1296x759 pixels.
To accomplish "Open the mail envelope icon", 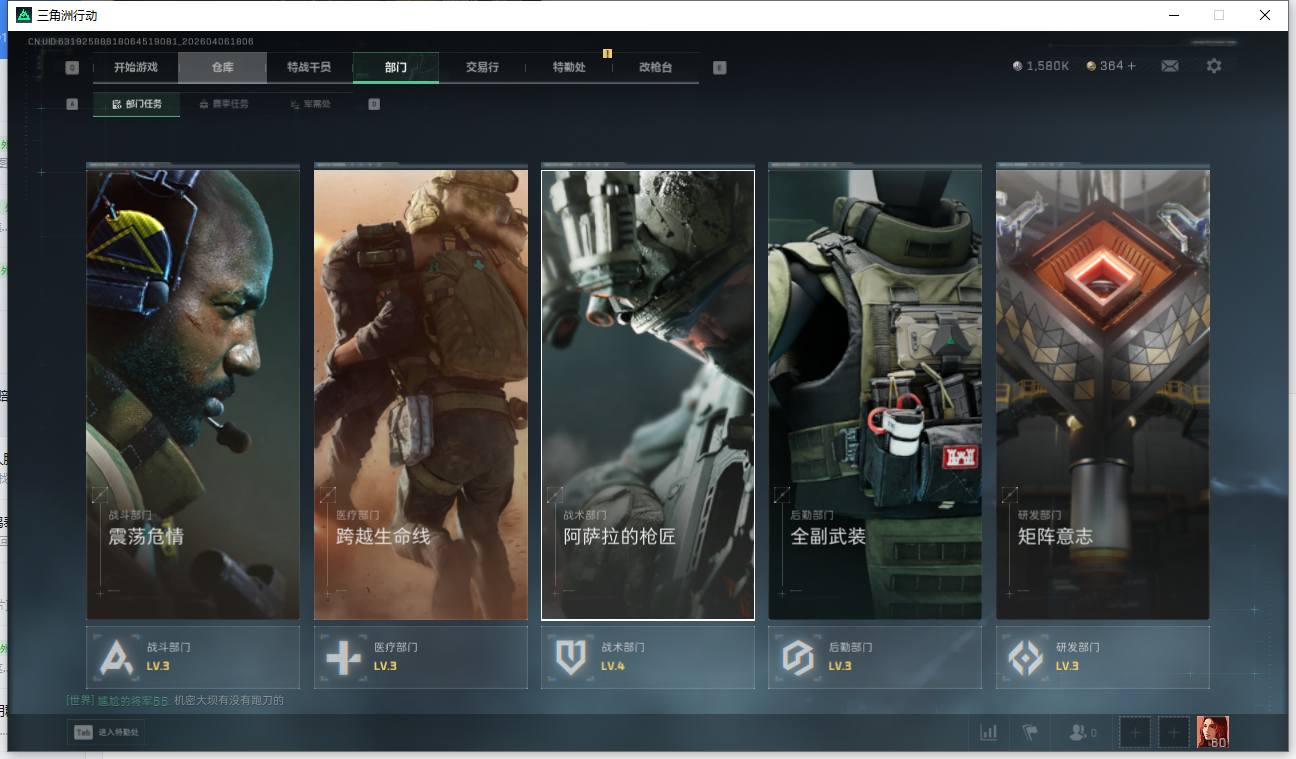I will [x=1169, y=66].
